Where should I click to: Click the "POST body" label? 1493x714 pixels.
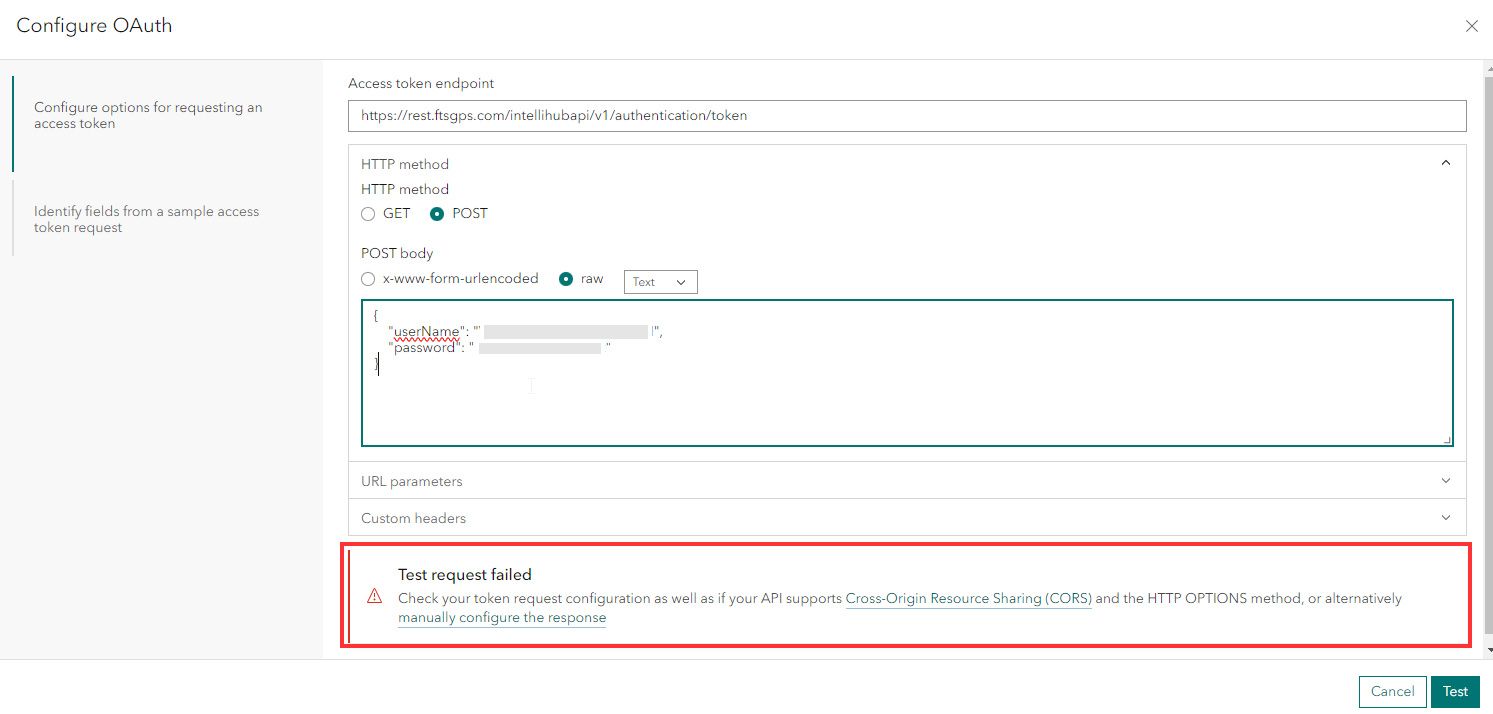point(397,254)
